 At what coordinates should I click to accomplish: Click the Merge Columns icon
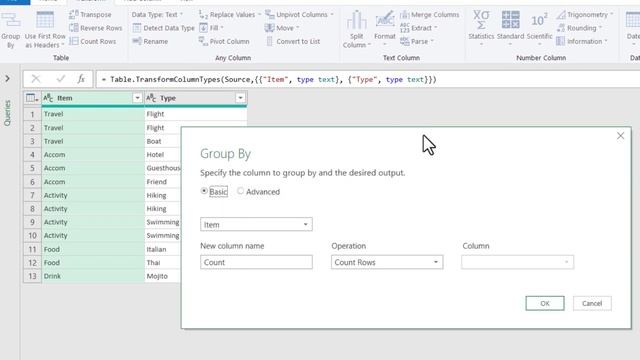(x=404, y=15)
